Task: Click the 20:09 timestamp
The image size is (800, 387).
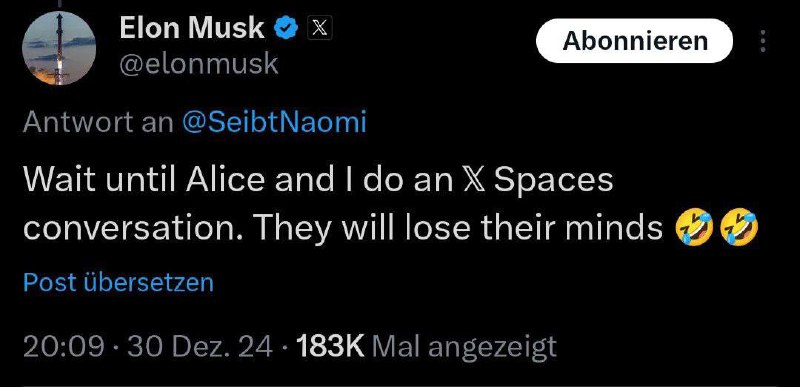Action: 63,347
